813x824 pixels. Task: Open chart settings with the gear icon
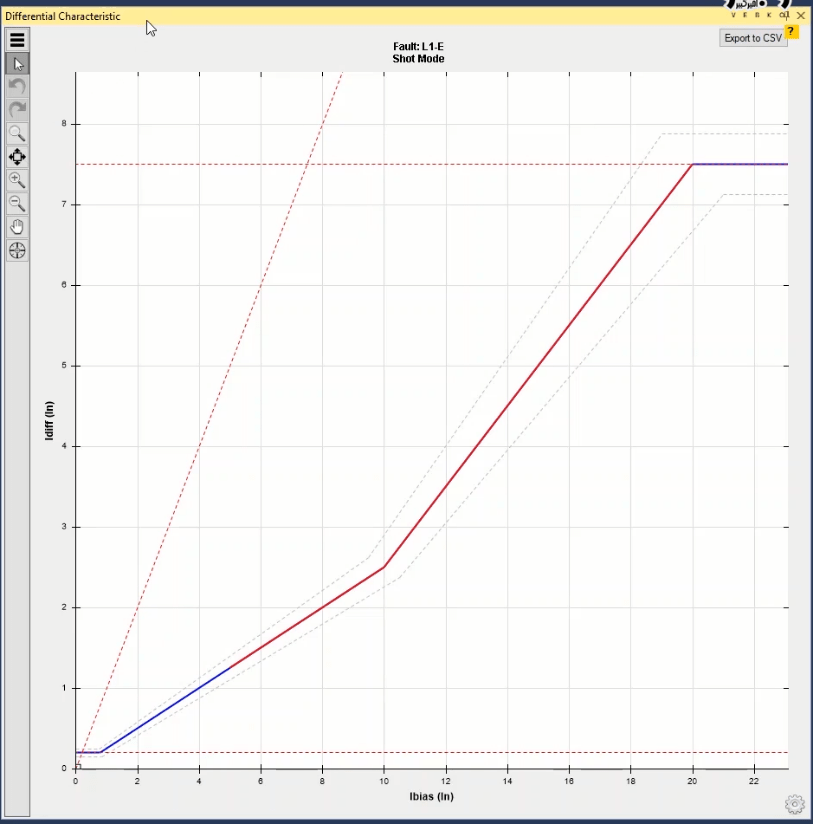pyautogui.click(x=795, y=803)
